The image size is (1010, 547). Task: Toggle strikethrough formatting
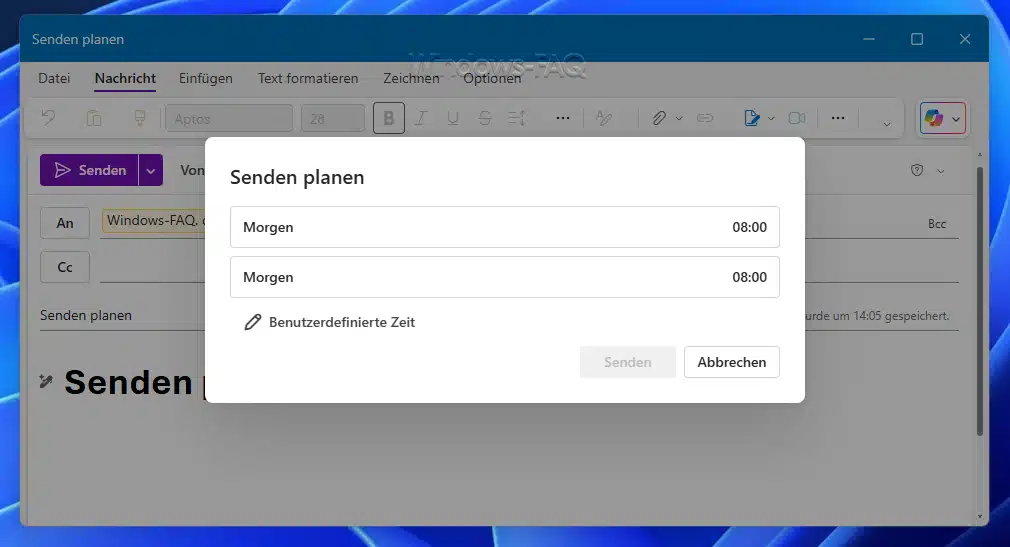pyautogui.click(x=485, y=118)
